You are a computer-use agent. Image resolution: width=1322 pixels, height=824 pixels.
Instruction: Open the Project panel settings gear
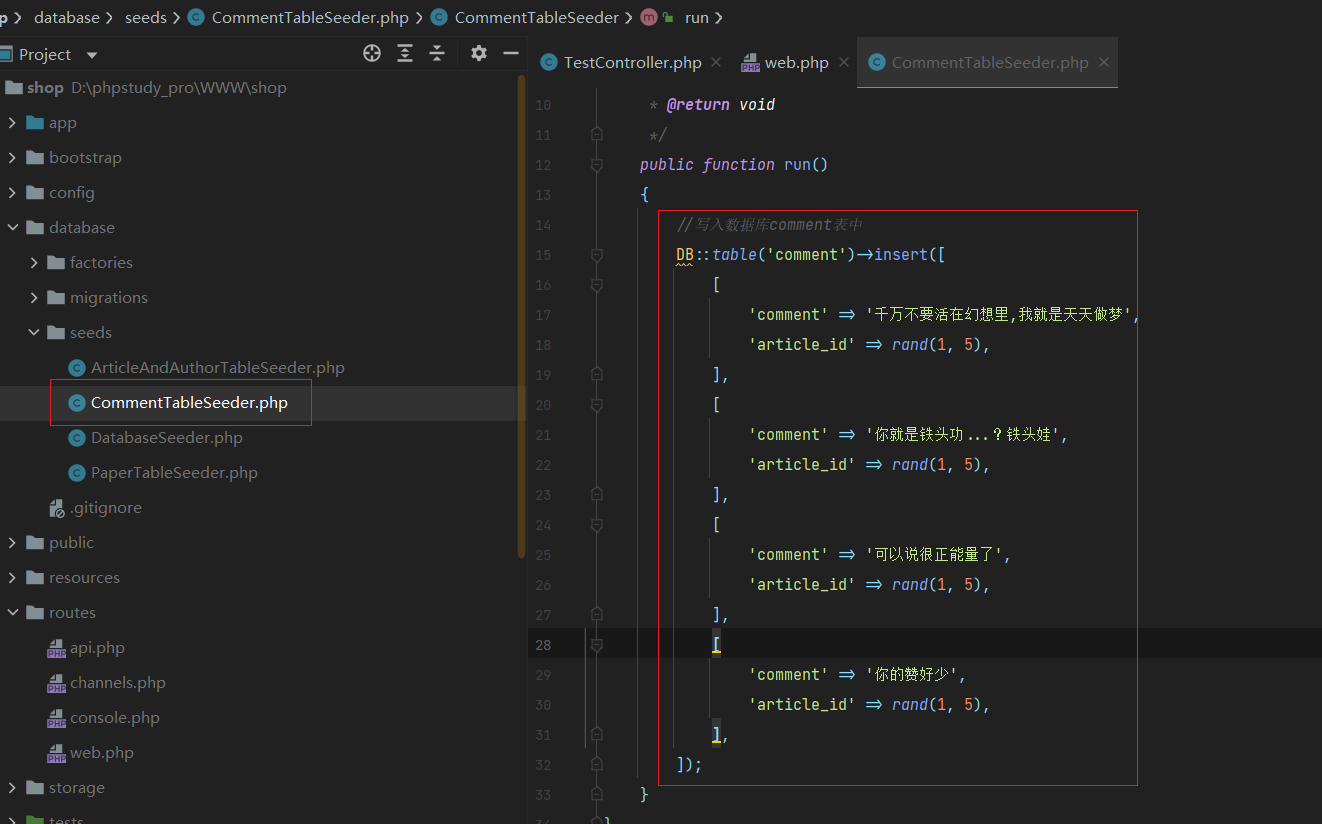point(479,53)
